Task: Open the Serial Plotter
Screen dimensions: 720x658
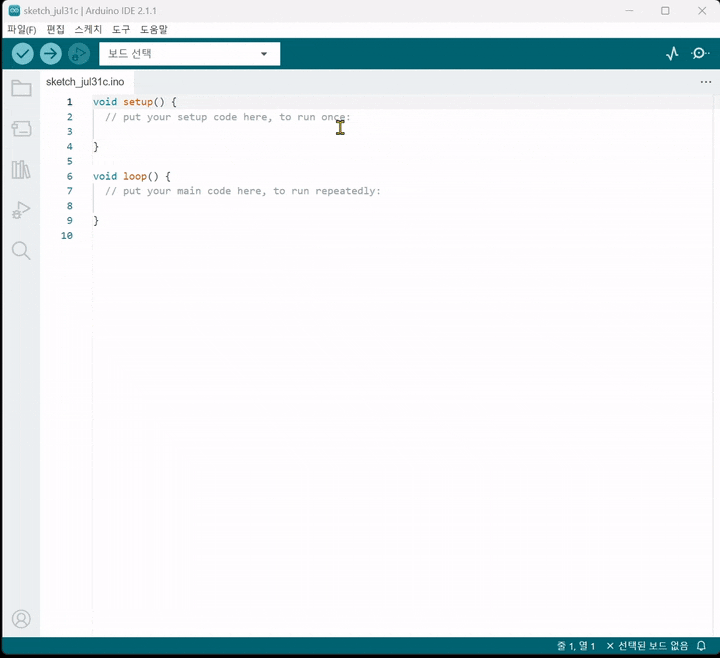Action: (672, 54)
